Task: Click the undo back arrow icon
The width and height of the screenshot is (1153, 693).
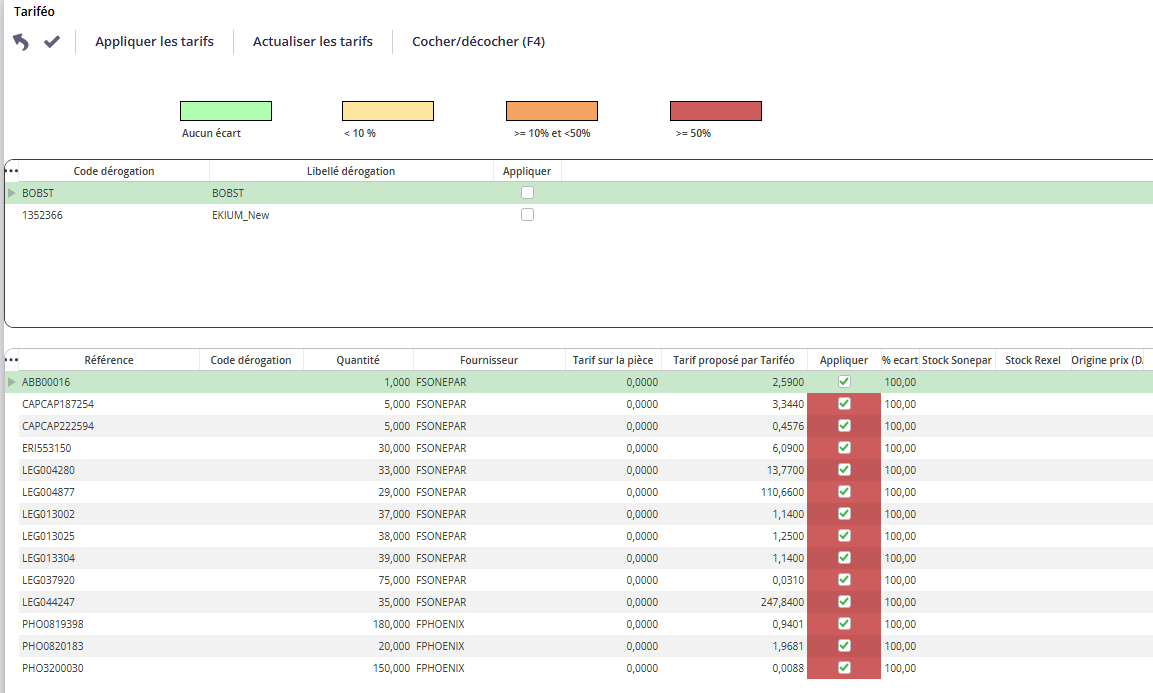Action: click(21, 42)
